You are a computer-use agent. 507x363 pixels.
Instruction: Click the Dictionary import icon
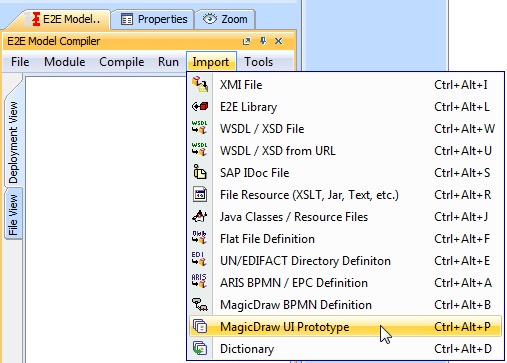(x=200, y=348)
